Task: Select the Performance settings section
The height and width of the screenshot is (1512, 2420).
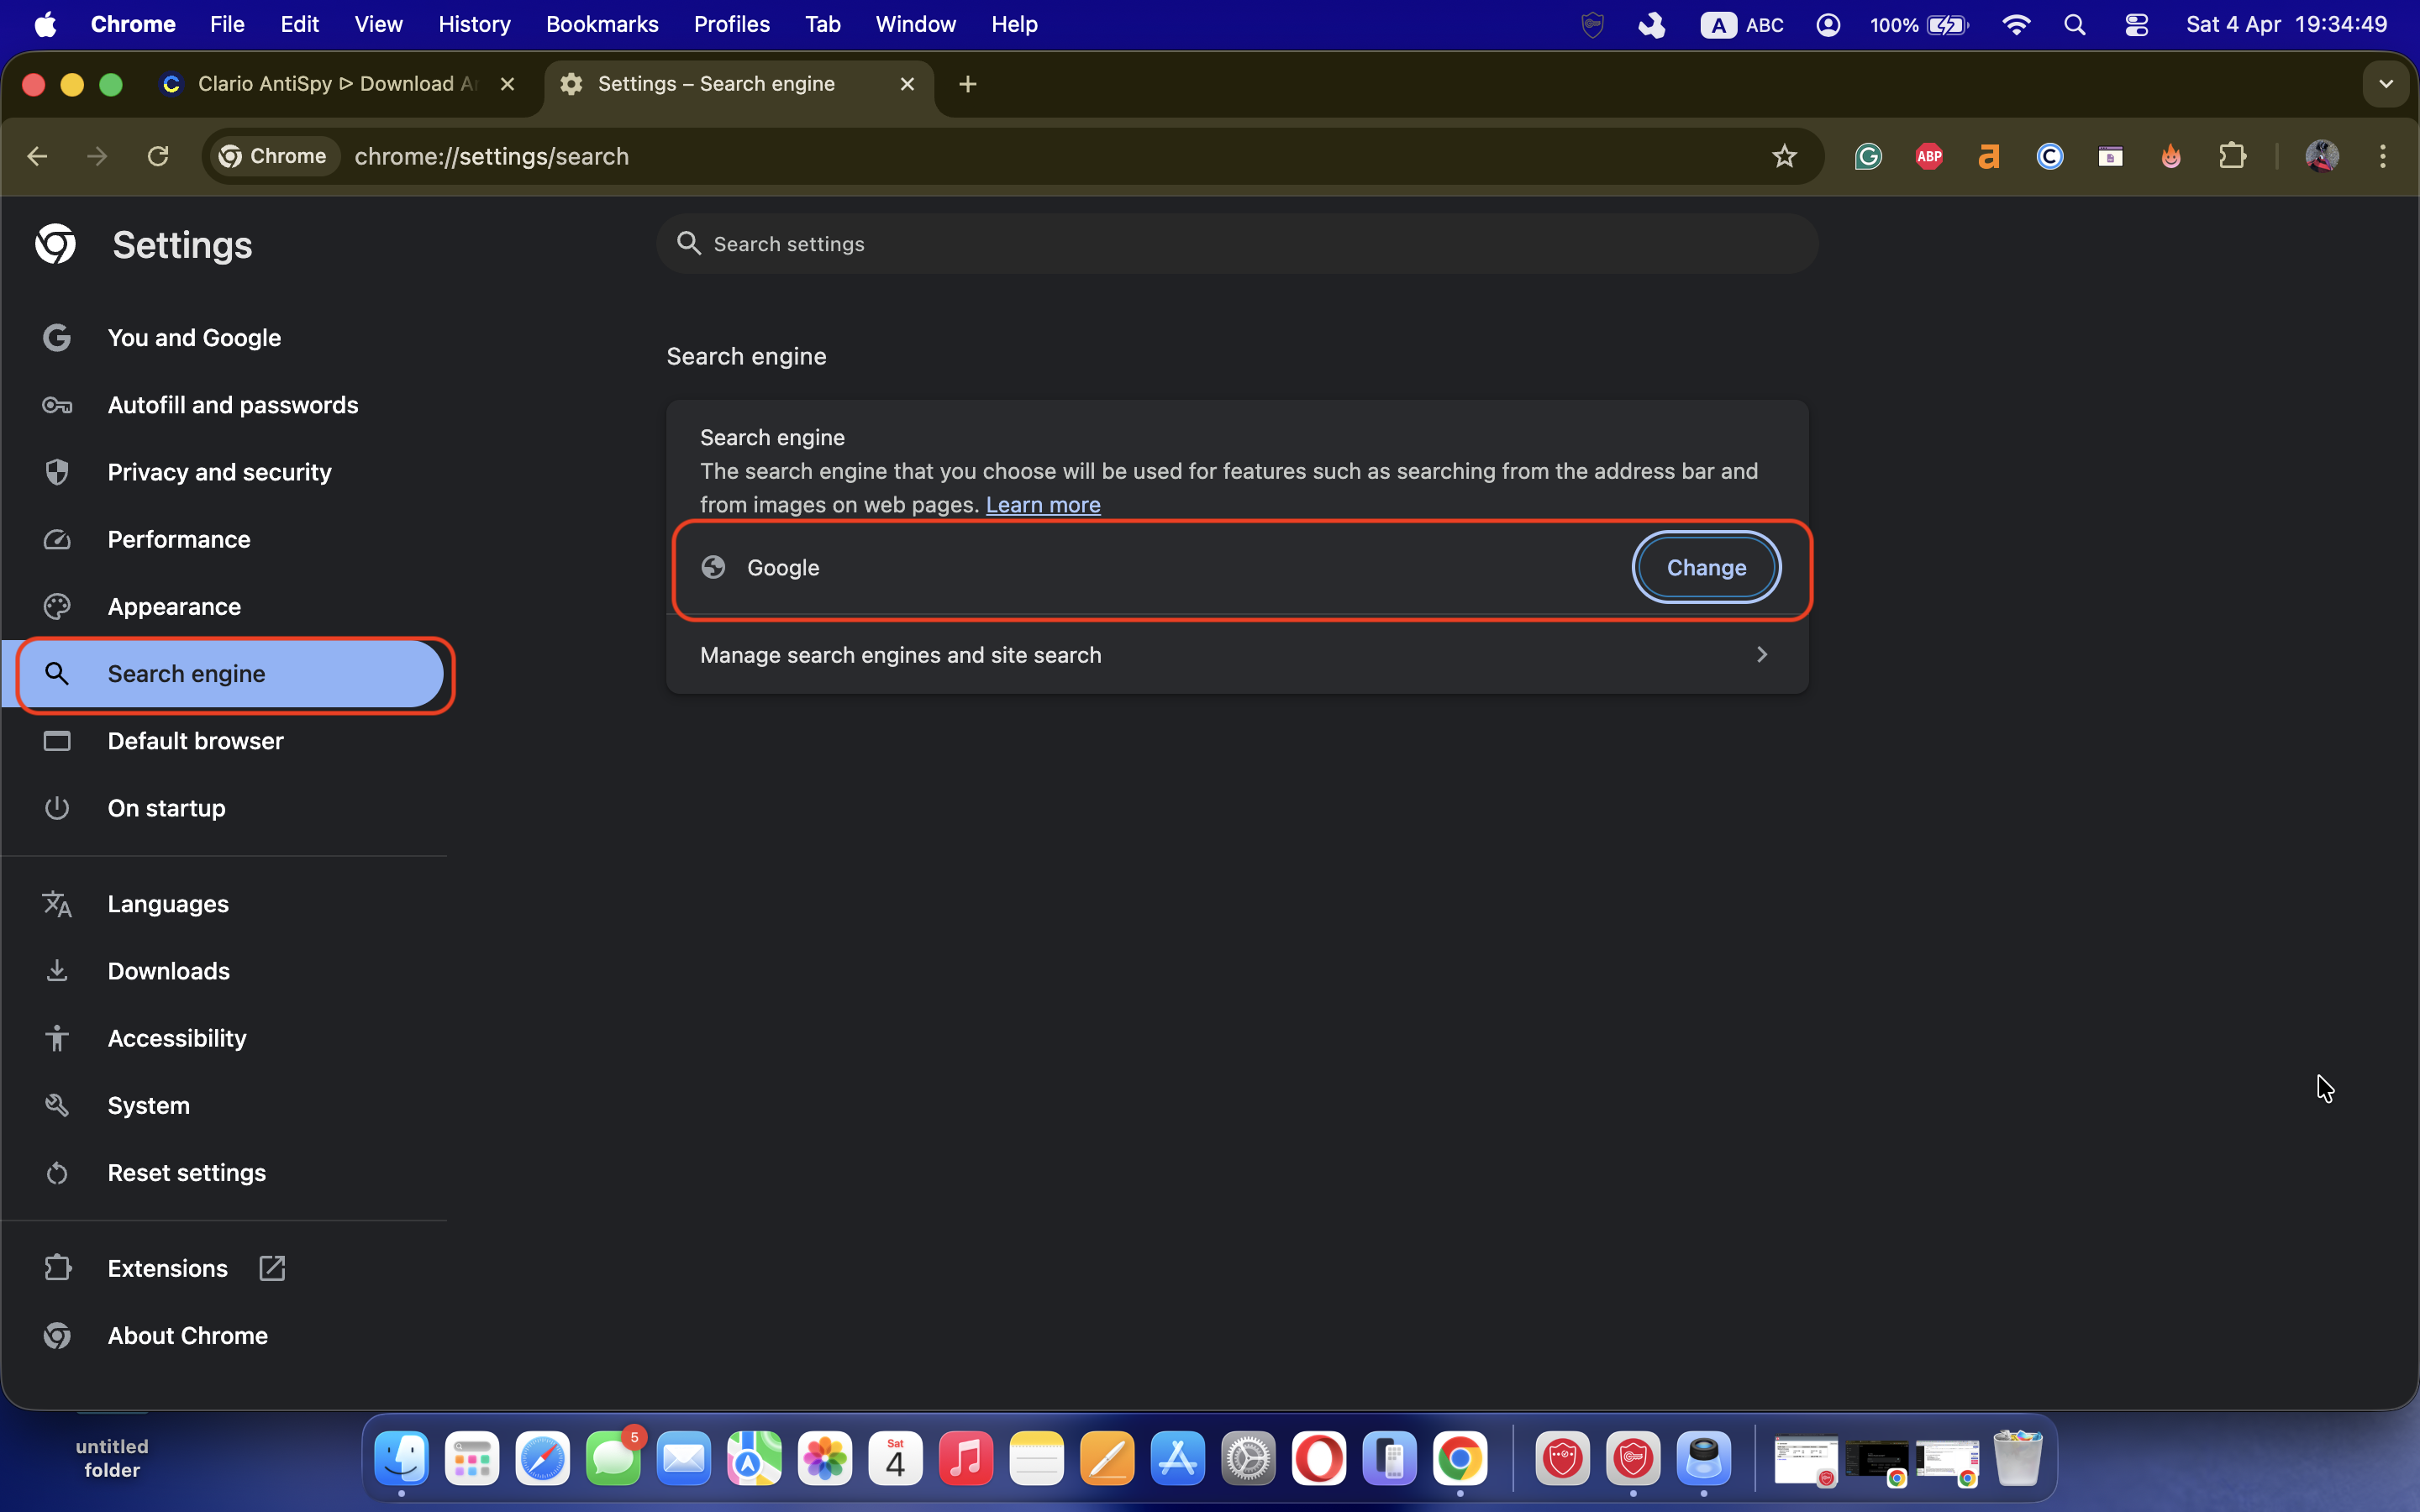Action: [x=178, y=539]
